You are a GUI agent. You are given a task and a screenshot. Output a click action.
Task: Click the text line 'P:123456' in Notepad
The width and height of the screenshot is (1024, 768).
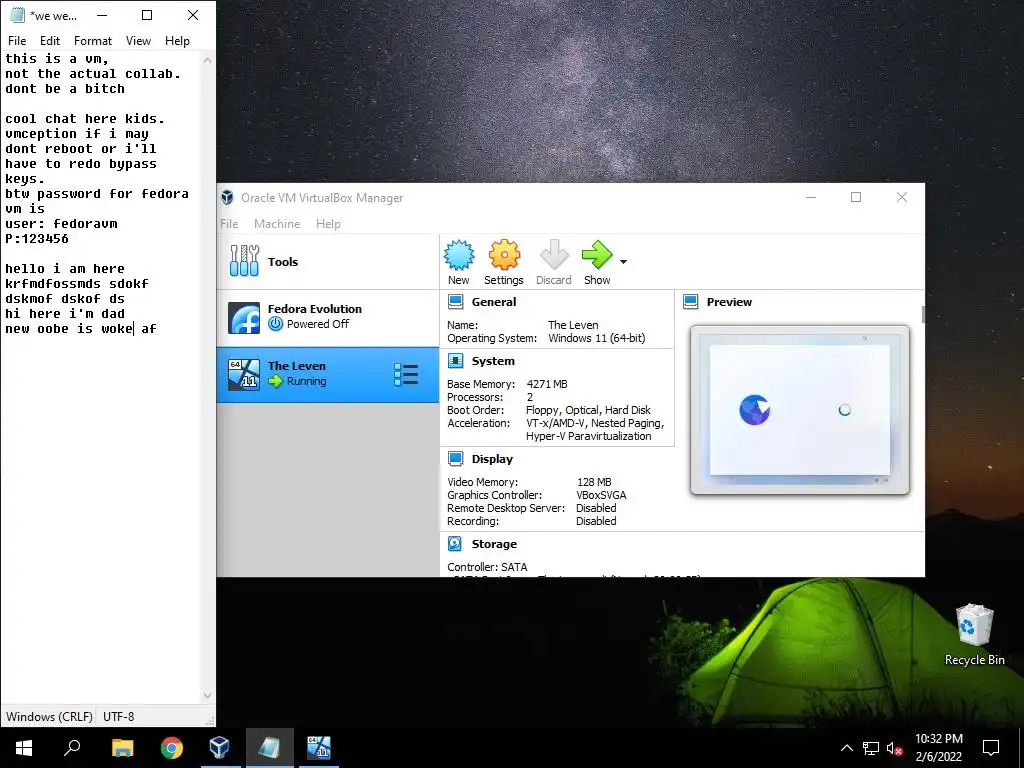coord(37,238)
